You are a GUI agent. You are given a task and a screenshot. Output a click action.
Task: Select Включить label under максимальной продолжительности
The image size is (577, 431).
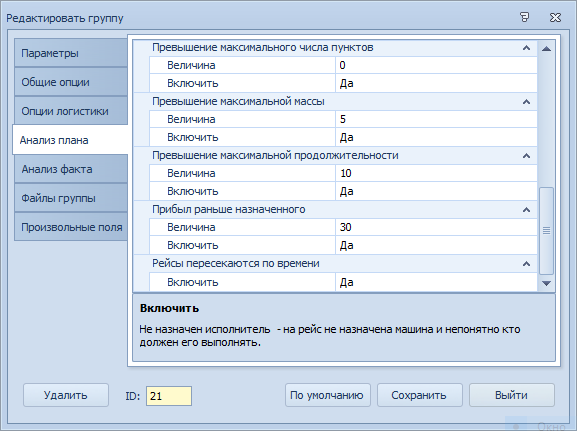tap(192, 191)
